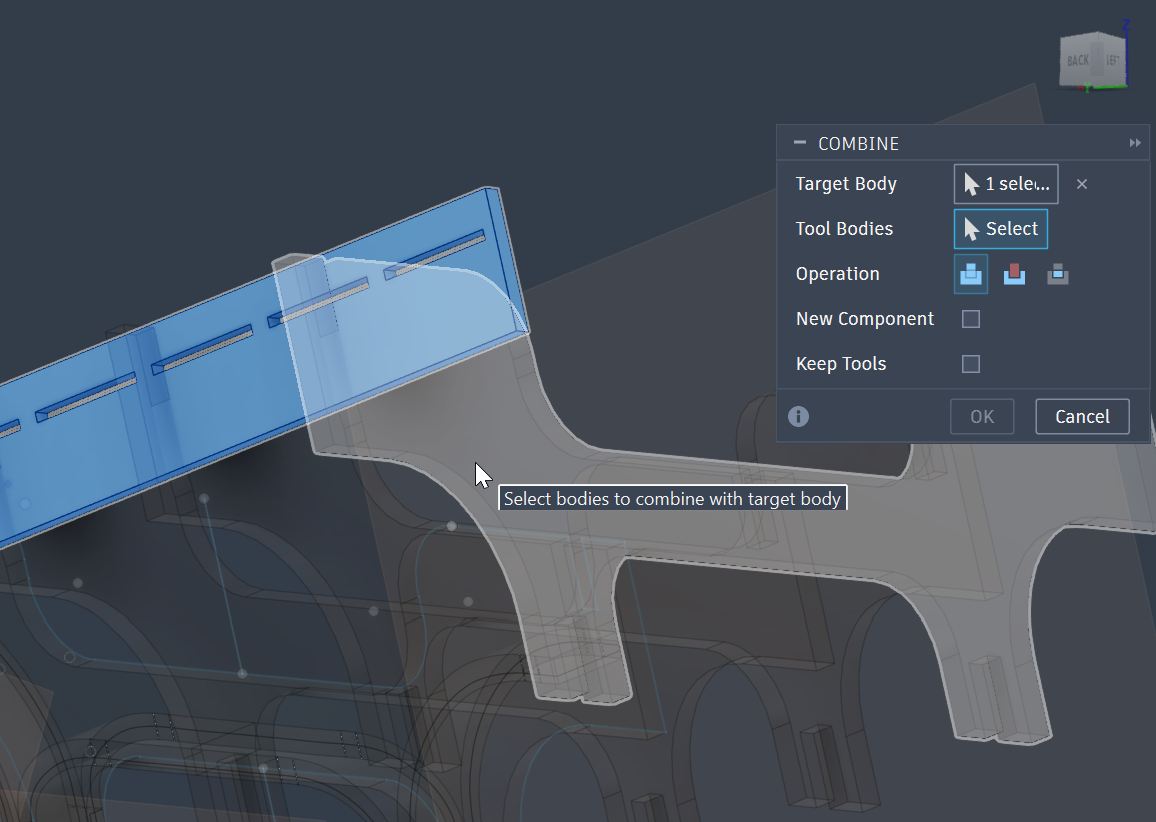Click the blue Z axis on the ViewCube
The image size is (1156, 822).
tap(1127, 30)
